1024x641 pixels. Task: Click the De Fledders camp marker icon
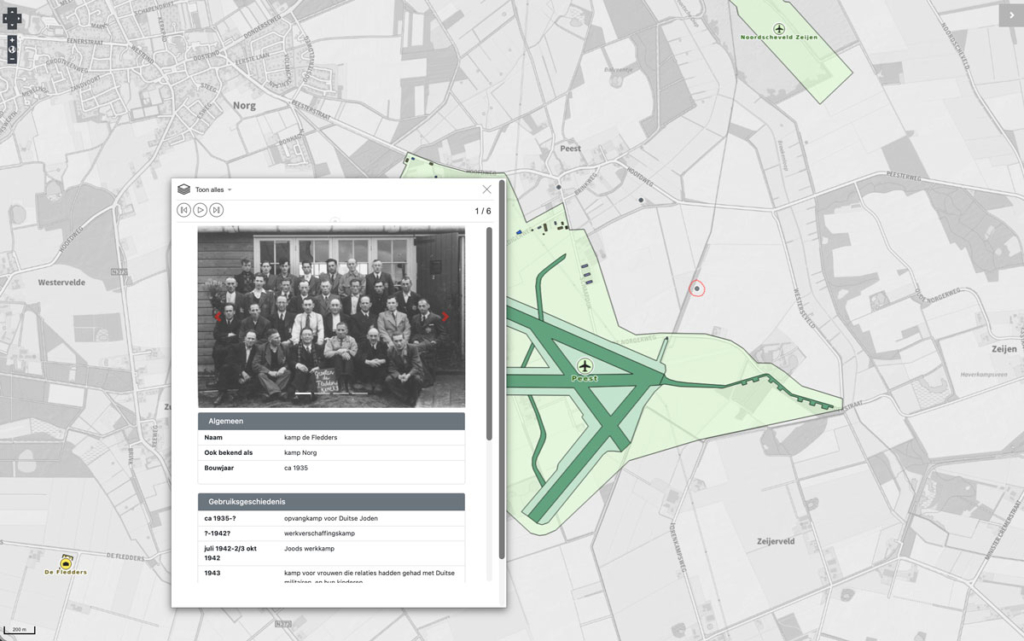coord(66,563)
